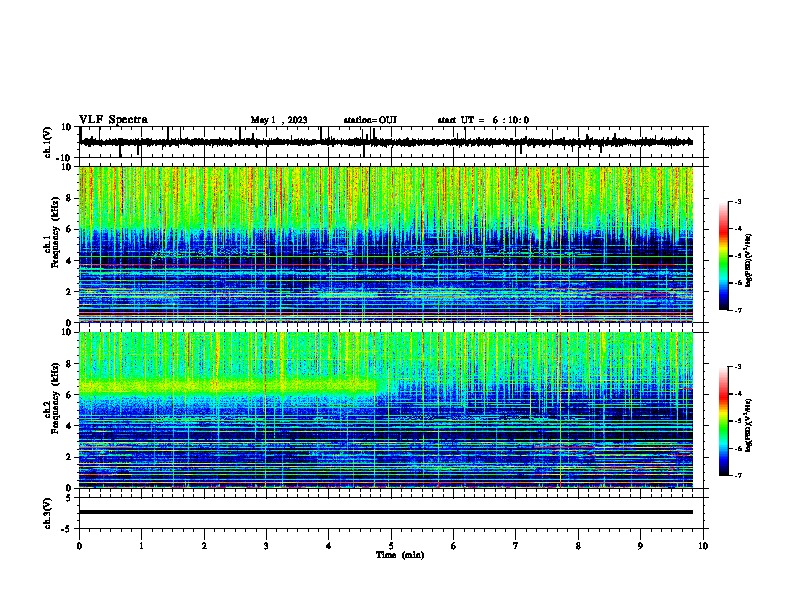Click time tick label "3" on x-axis
This screenshot has width=792, height=612.
(x=266, y=545)
